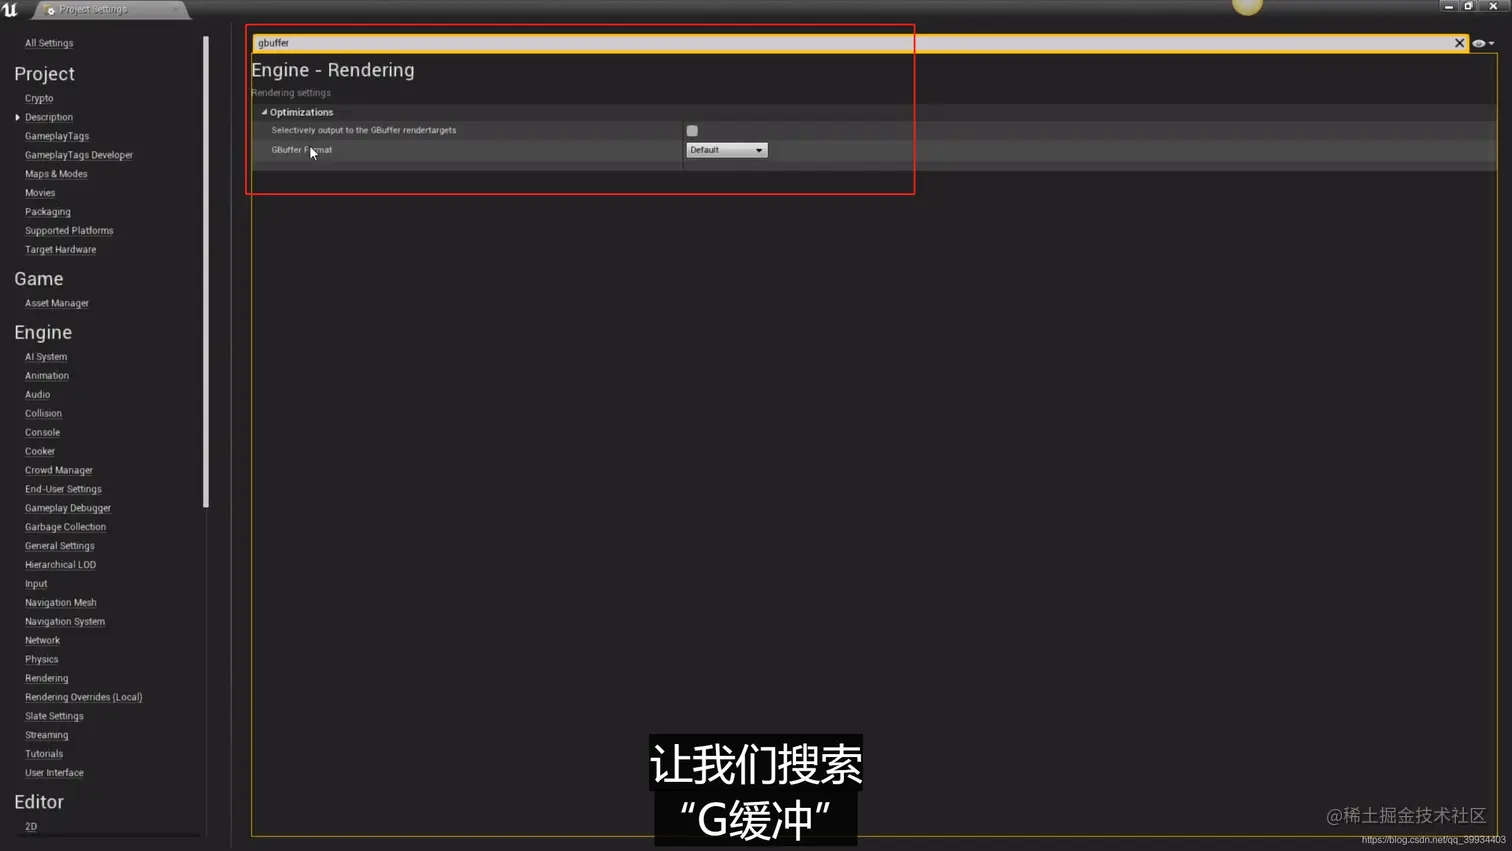
Task: Open the view options eye menu
Action: click(1483, 43)
